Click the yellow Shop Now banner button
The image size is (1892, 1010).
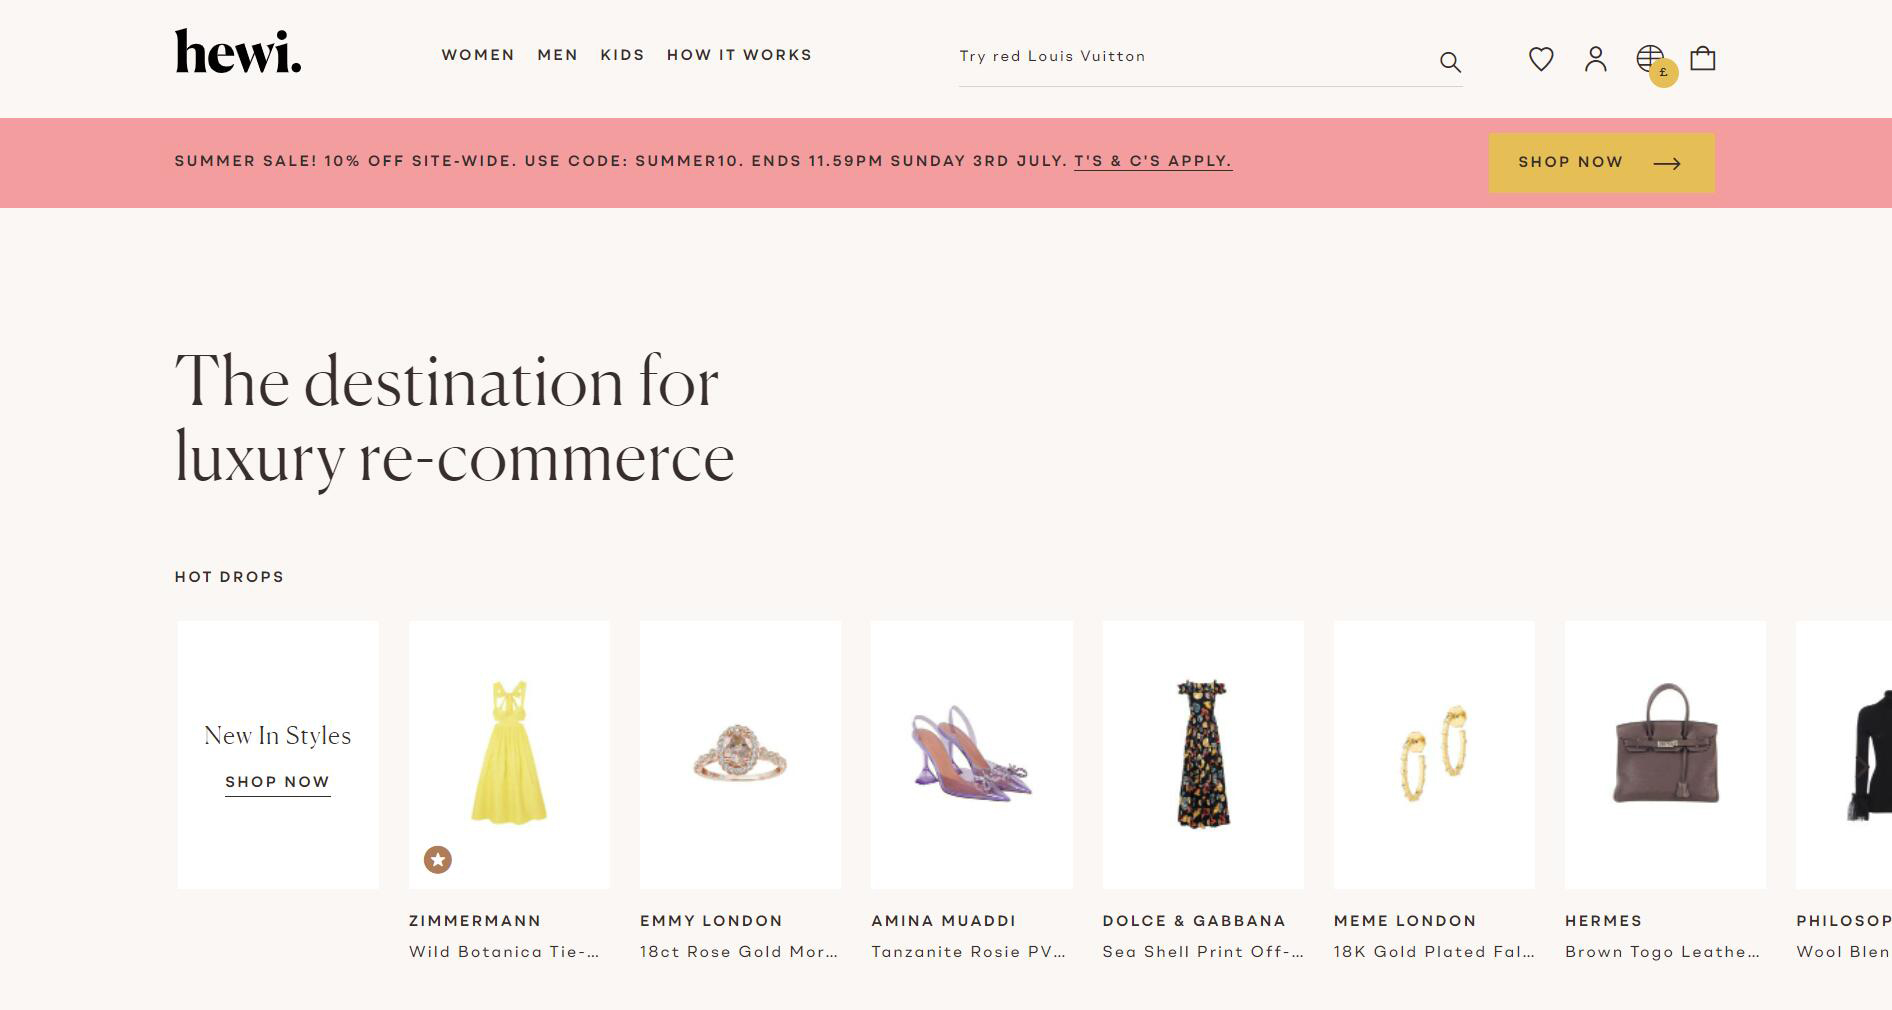pos(1601,162)
